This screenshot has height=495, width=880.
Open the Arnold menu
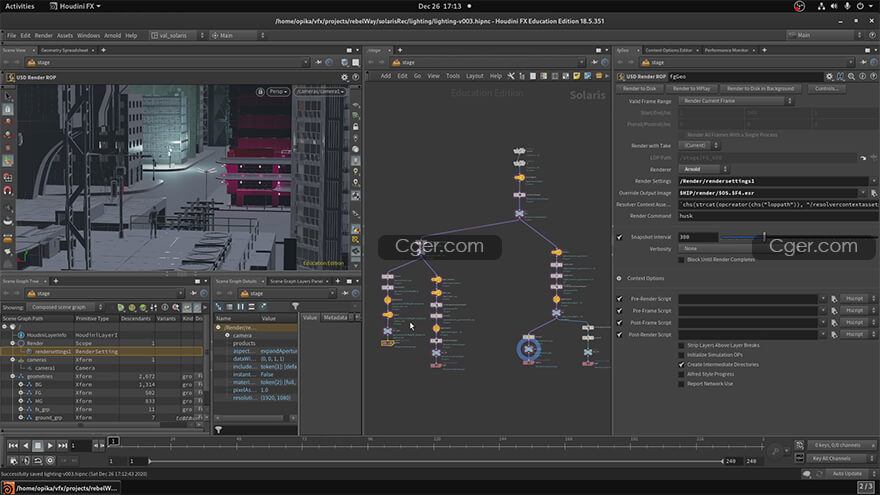112,35
